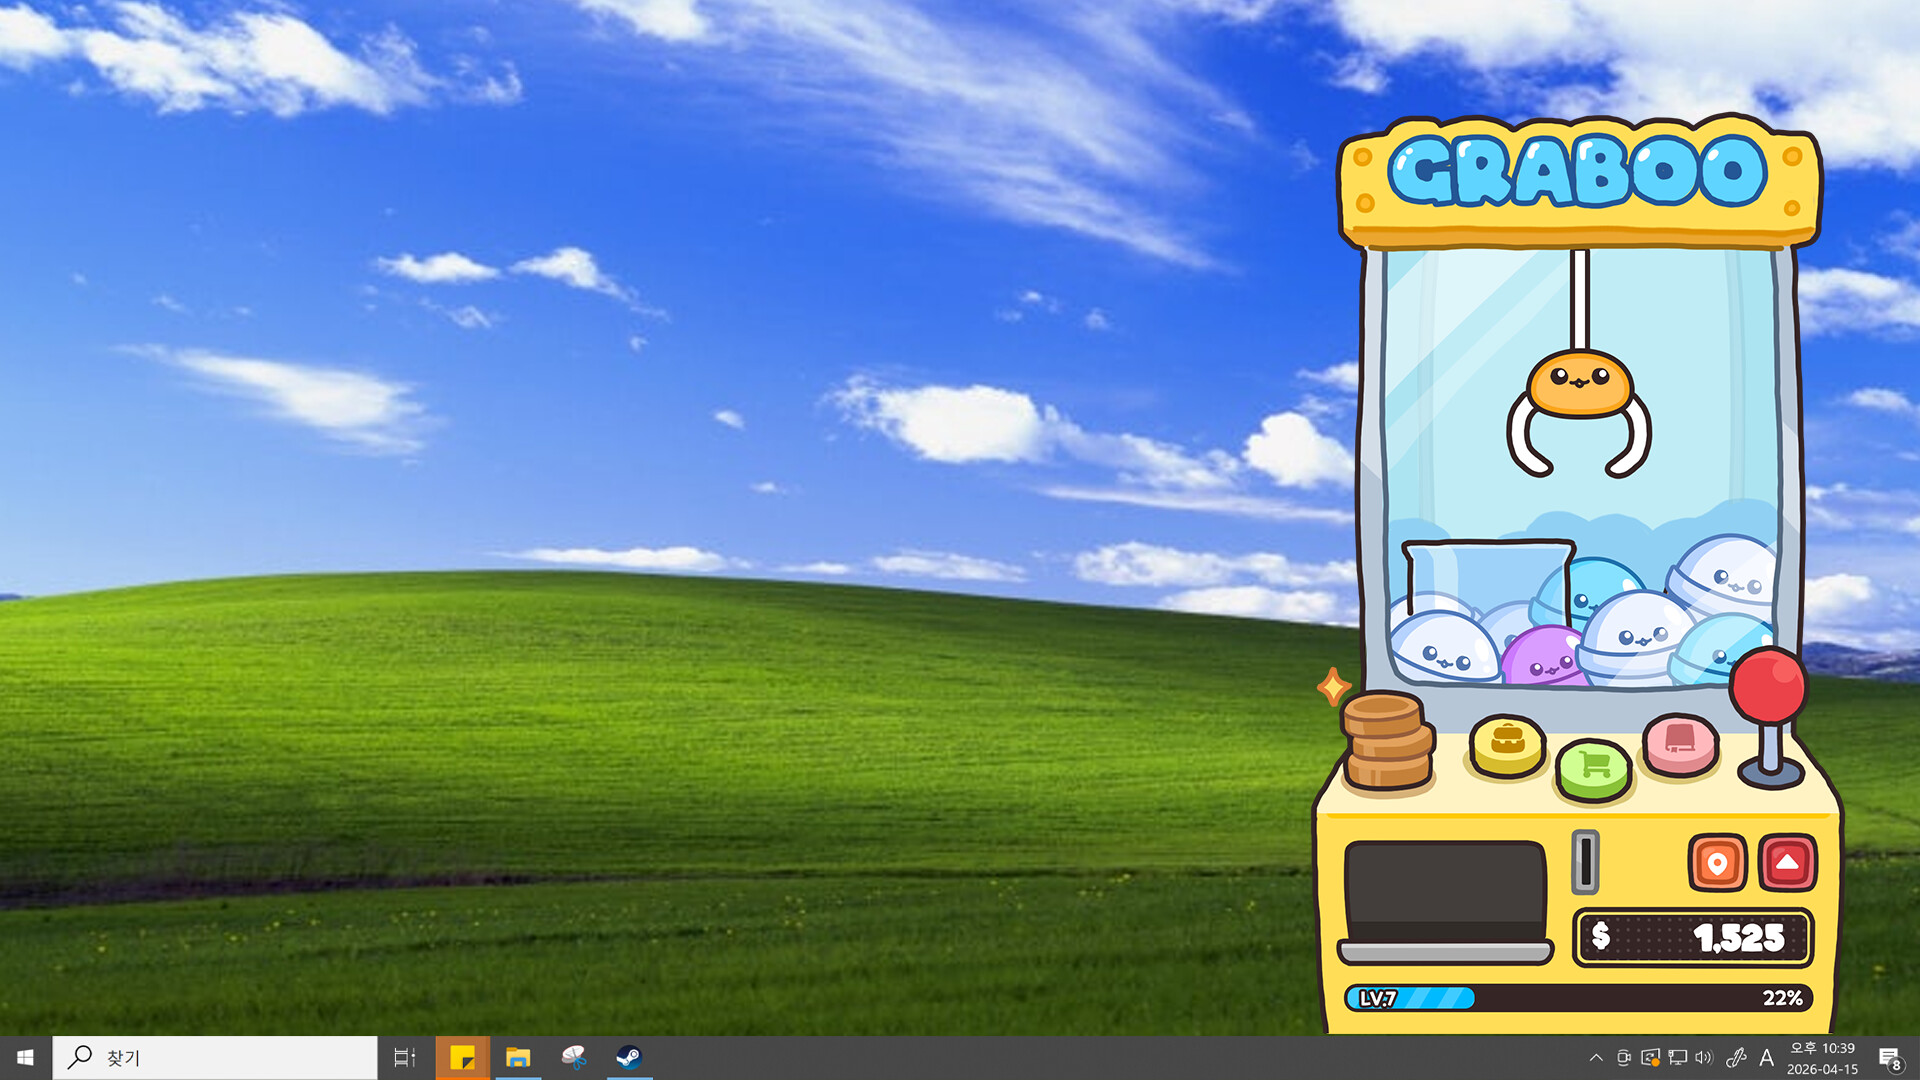This screenshot has height=1080, width=1920.
Task: Grab the red joystick knob
Action: (x=1768, y=685)
